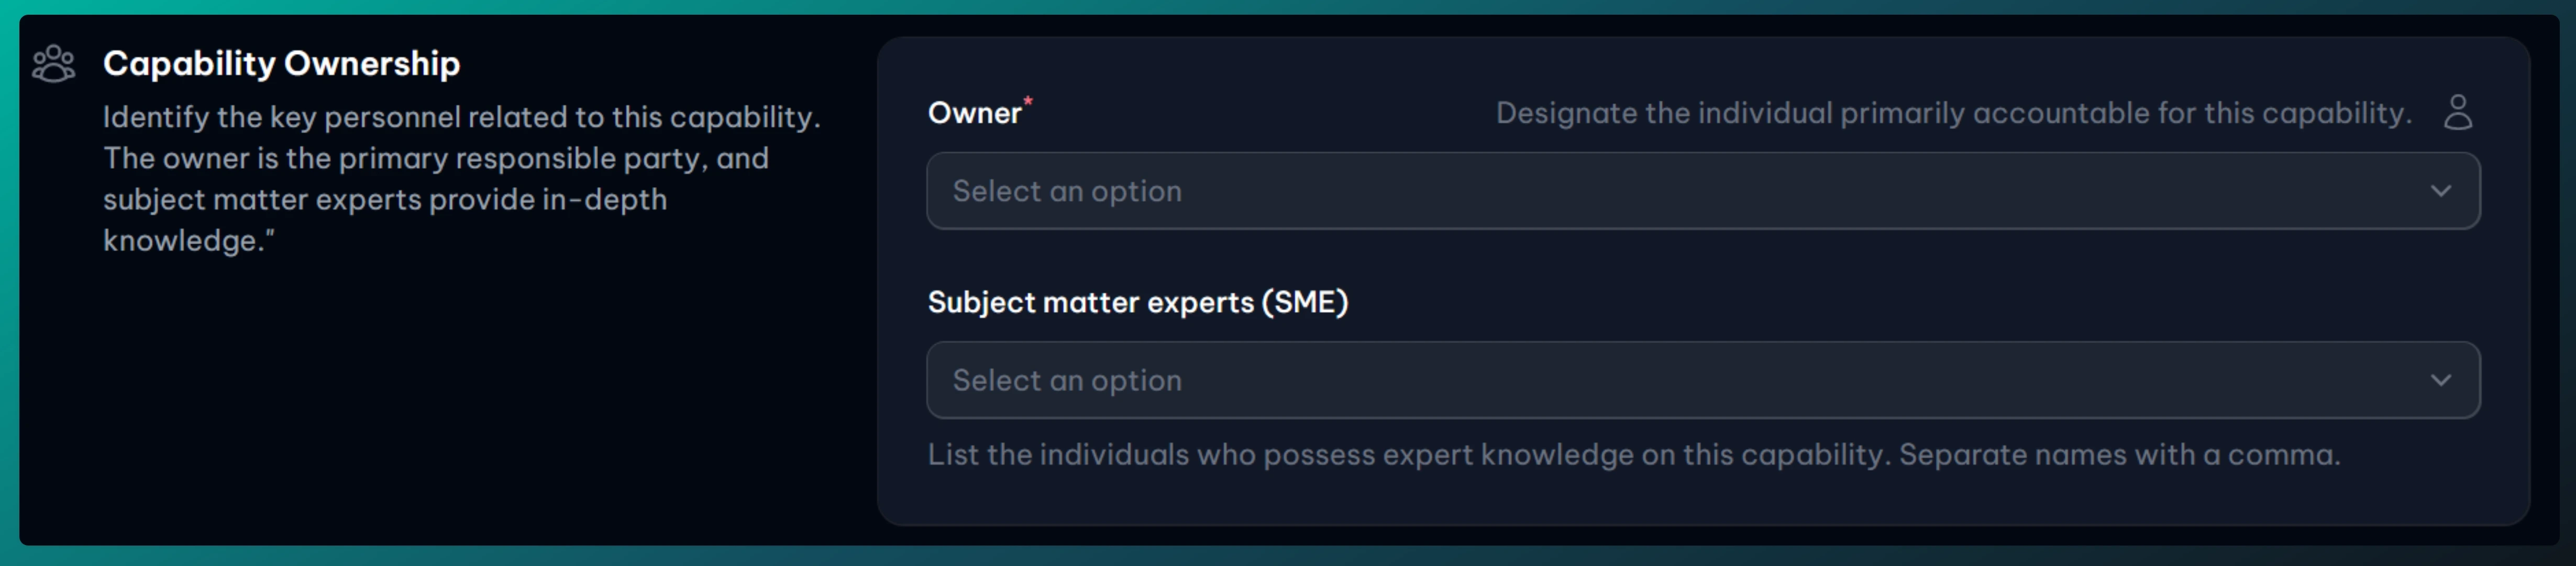Click Owner's "Select an option" placeholder text

tap(1066, 191)
